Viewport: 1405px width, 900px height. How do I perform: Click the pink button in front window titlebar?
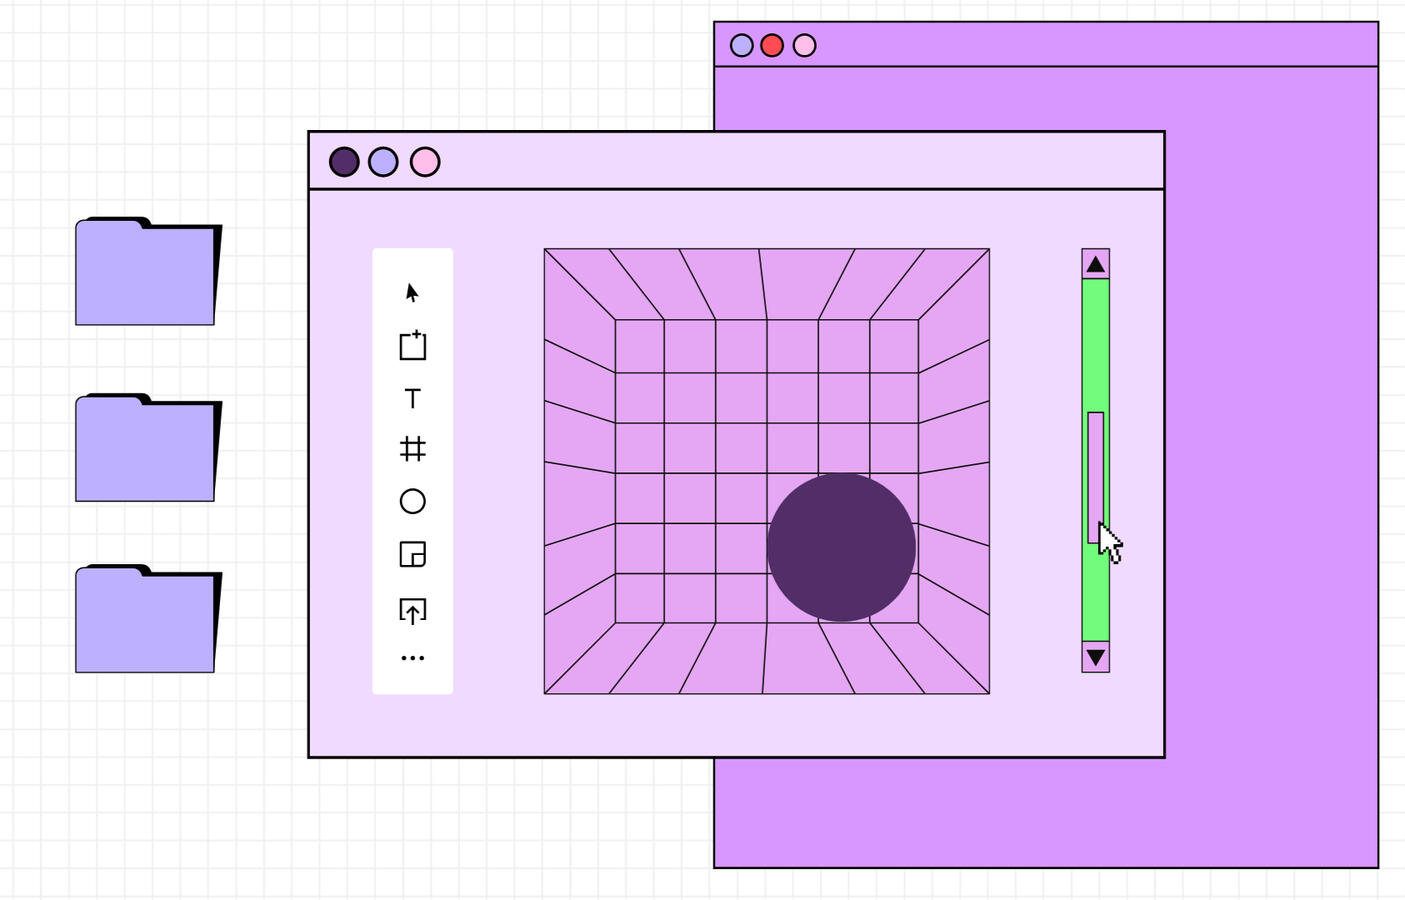pyautogui.click(x=425, y=162)
